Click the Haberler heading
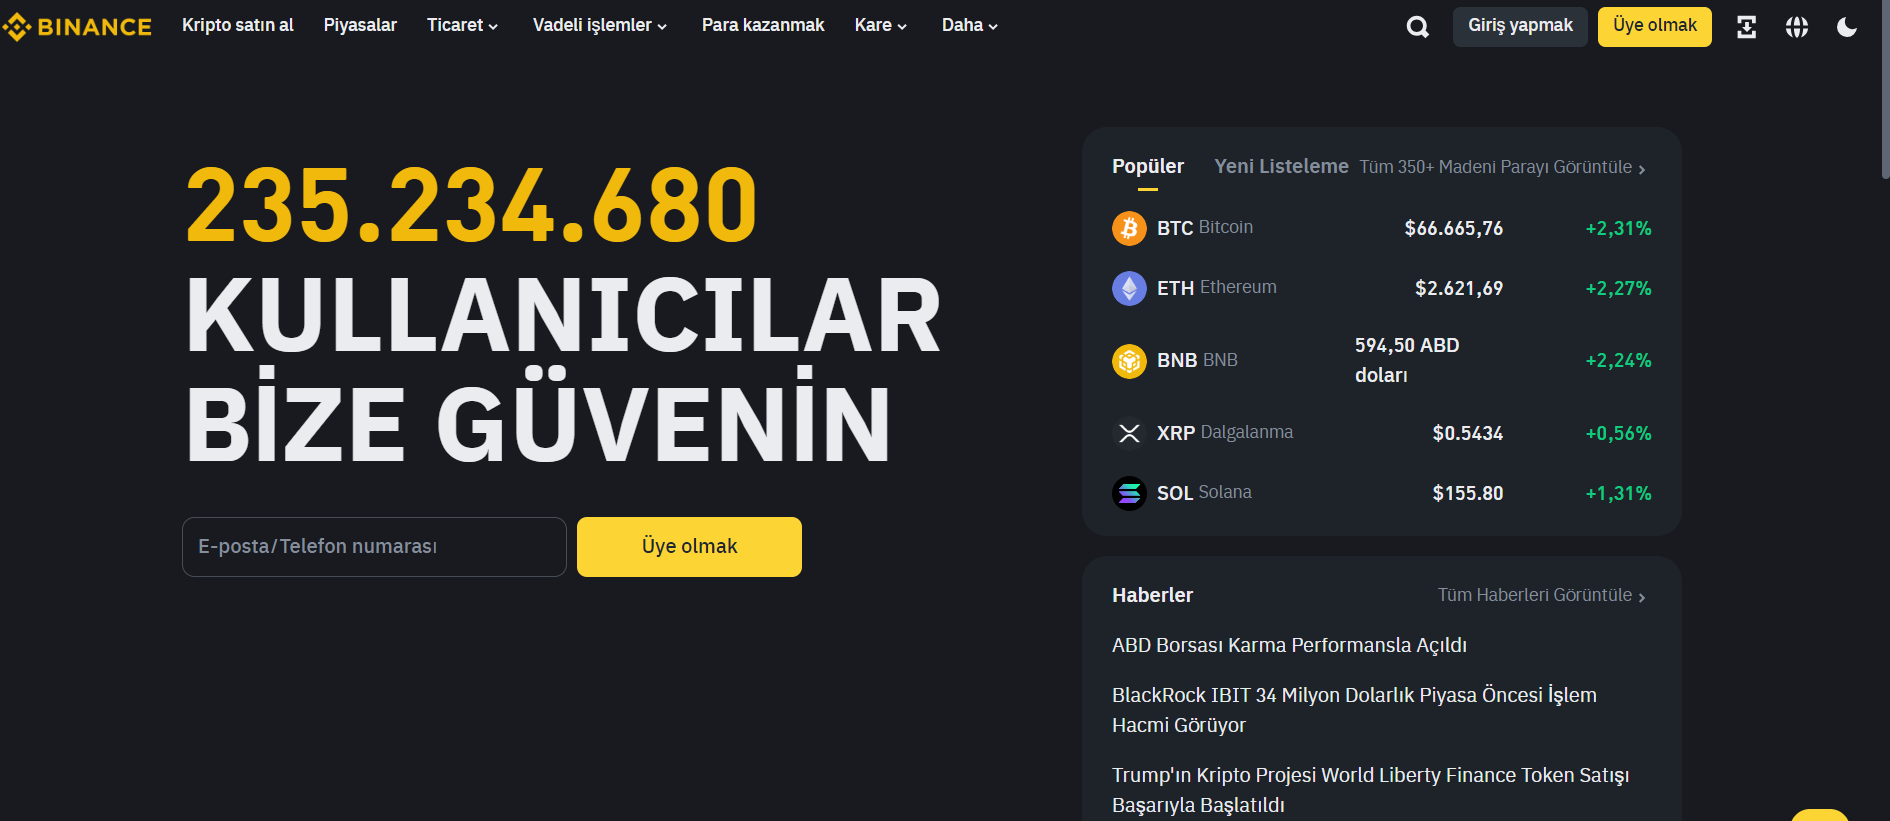The width and height of the screenshot is (1890, 821). pos(1152,596)
